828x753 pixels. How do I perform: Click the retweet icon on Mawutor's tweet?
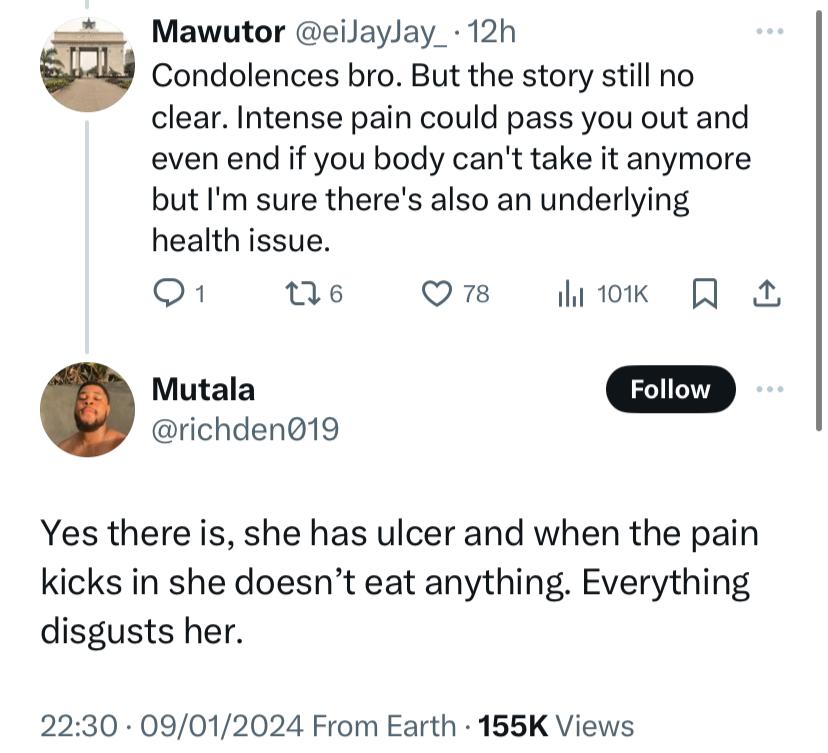tap(297, 293)
